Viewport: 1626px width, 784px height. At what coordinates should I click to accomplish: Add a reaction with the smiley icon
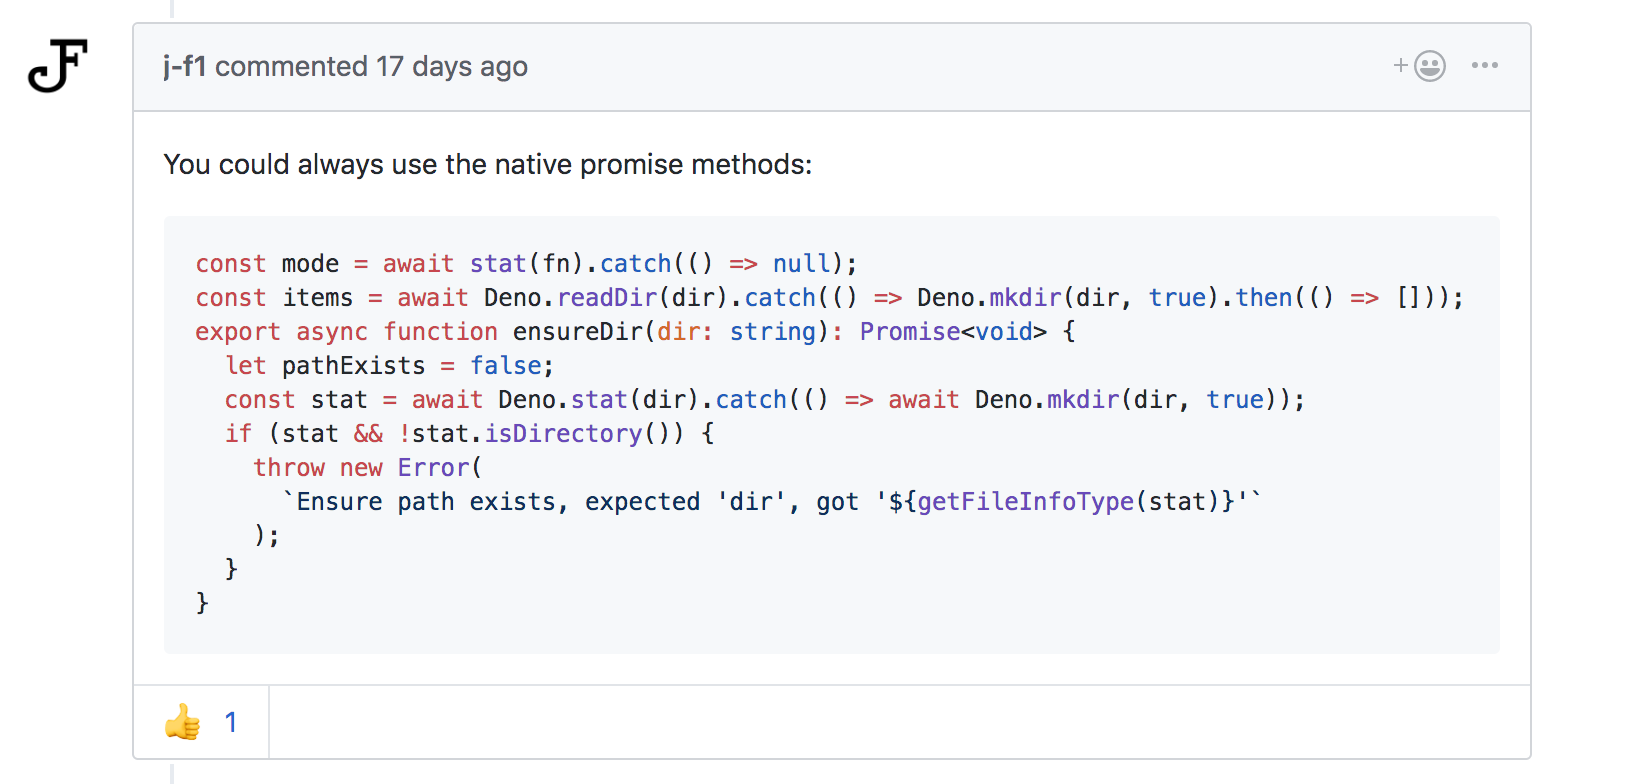point(1420,66)
